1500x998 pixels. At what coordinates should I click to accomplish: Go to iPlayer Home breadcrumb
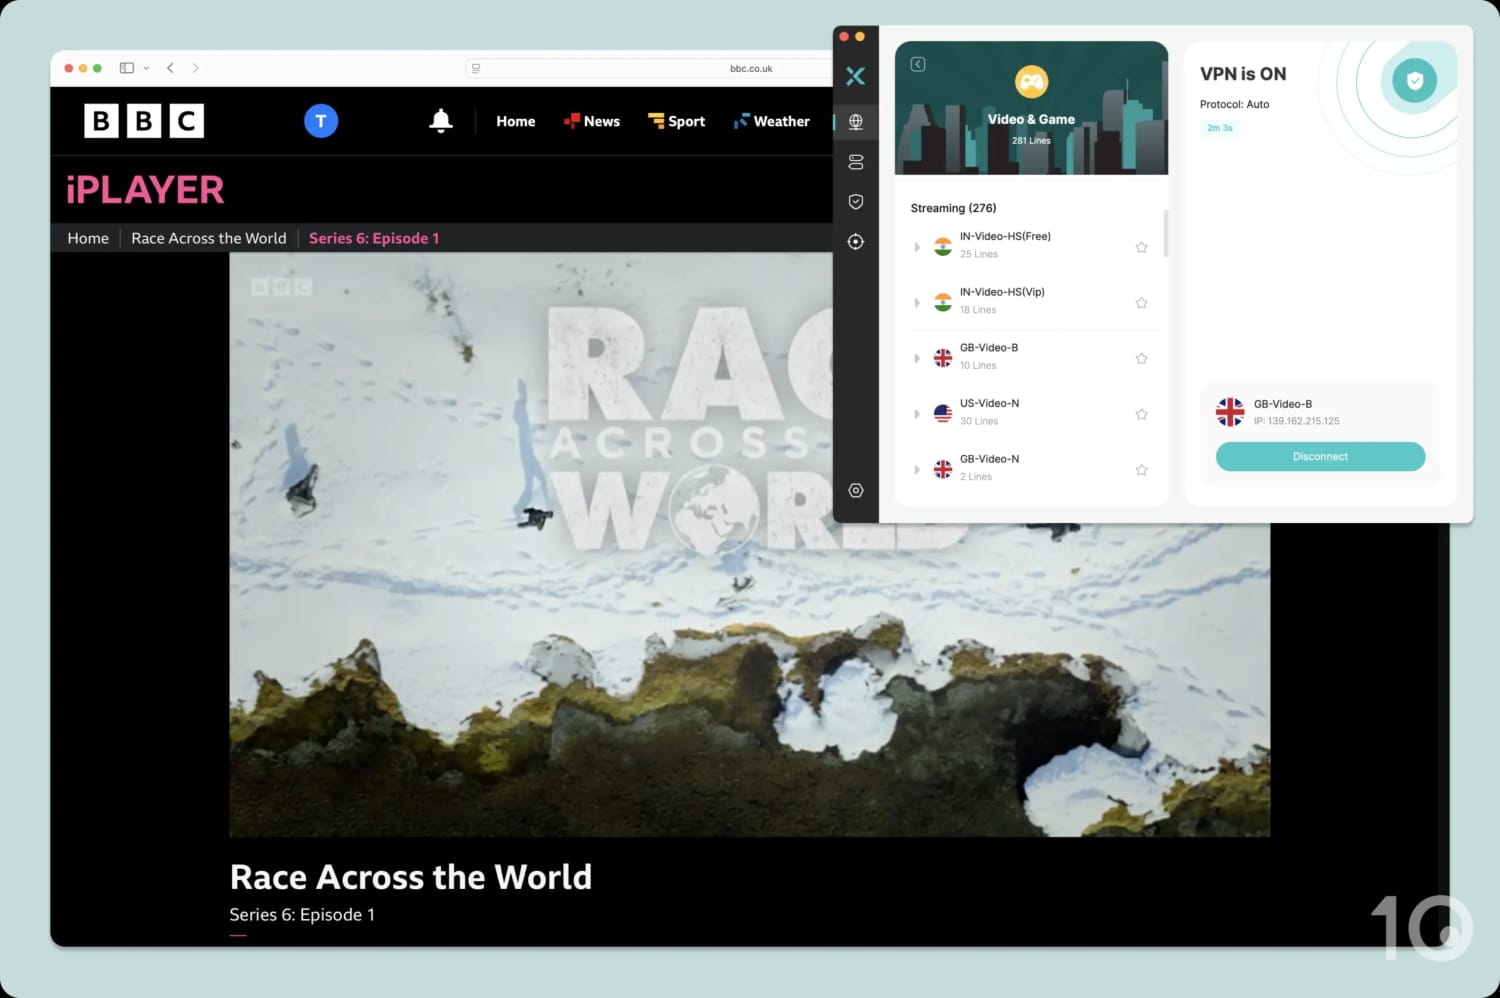(x=88, y=238)
